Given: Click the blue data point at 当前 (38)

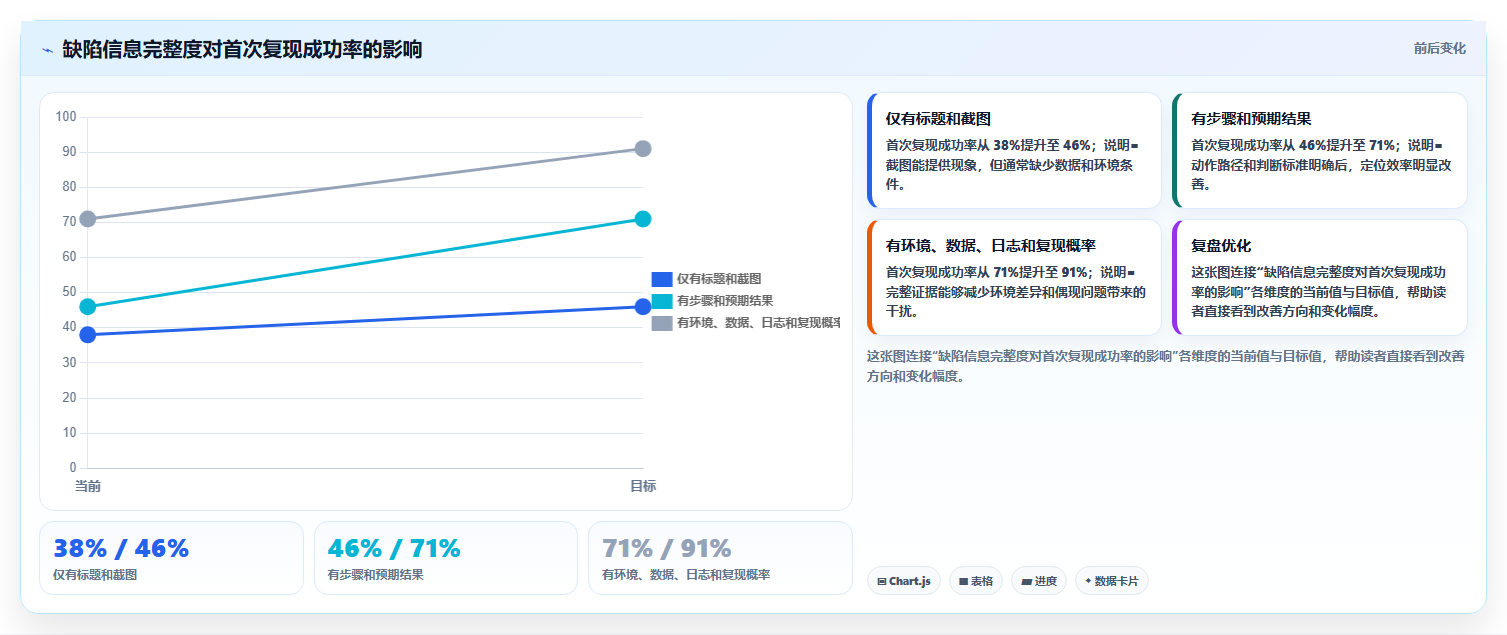Looking at the screenshot, I should 88,335.
